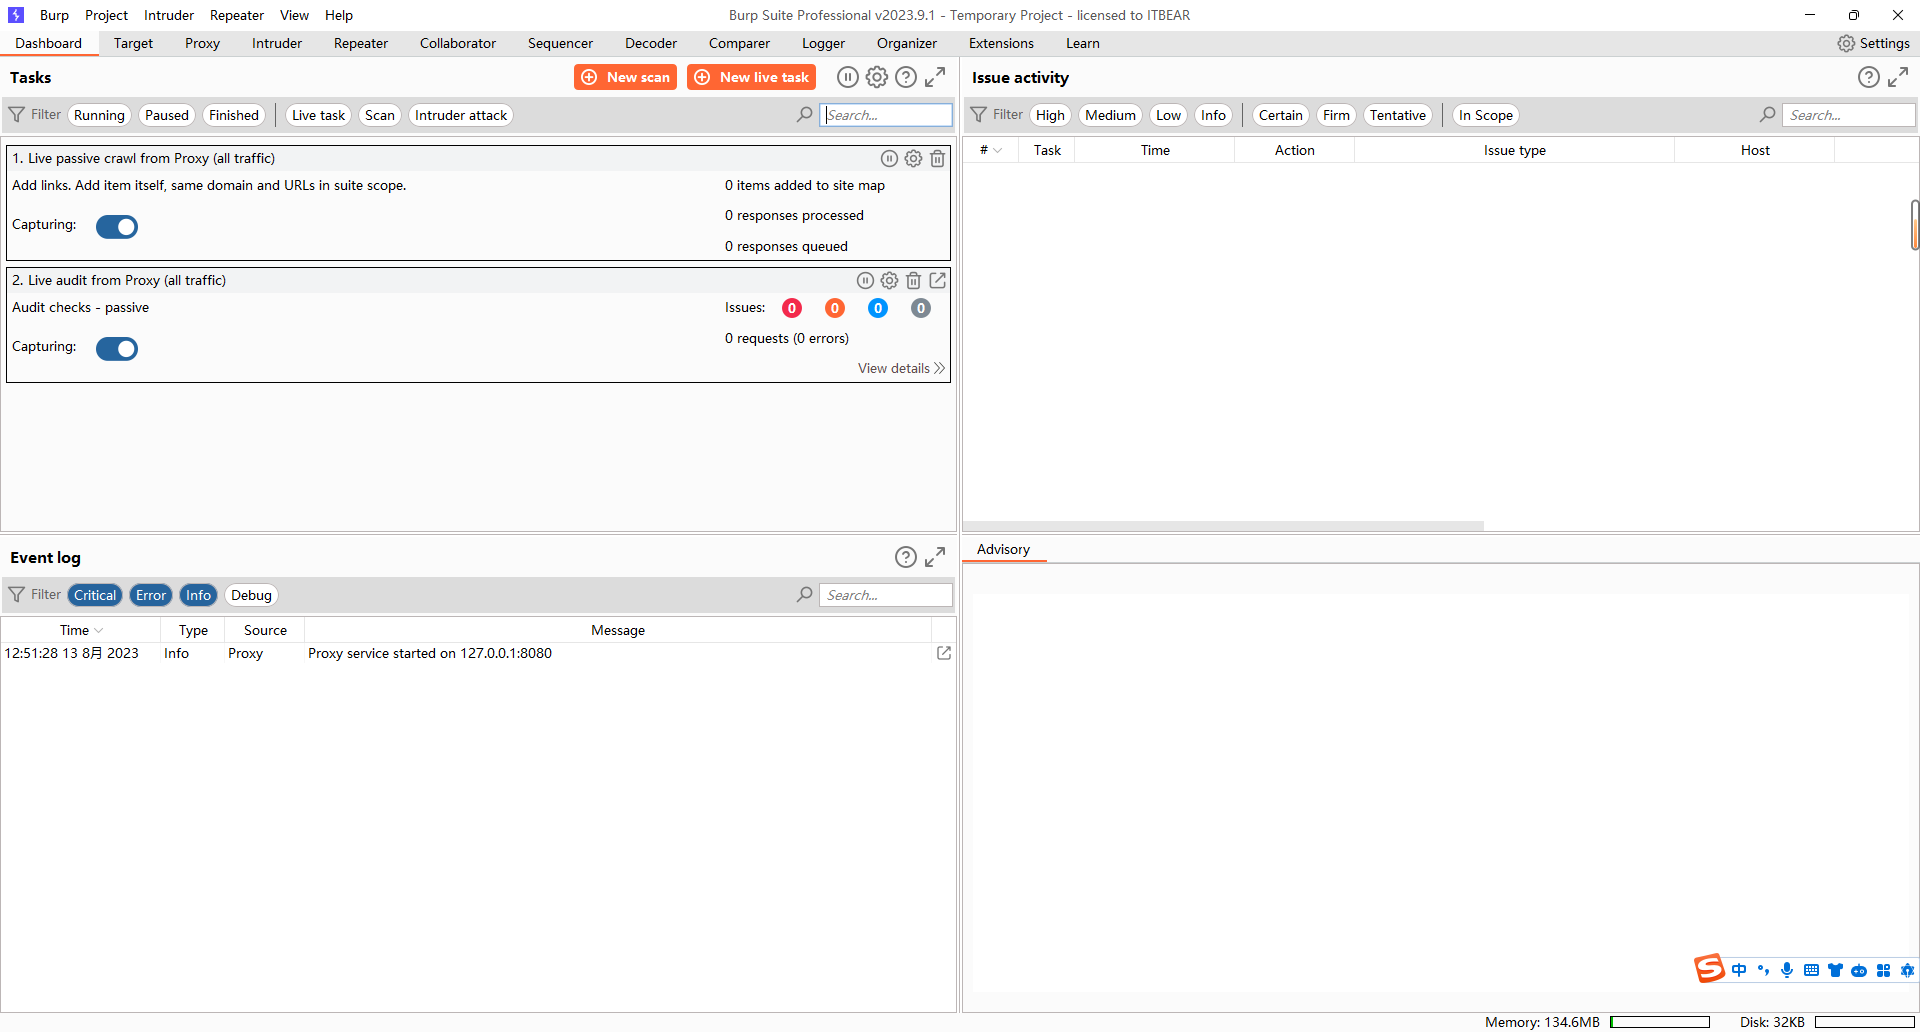Open the Proxy service event in new window
The image size is (1920, 1032).
[x=944, y=653]
